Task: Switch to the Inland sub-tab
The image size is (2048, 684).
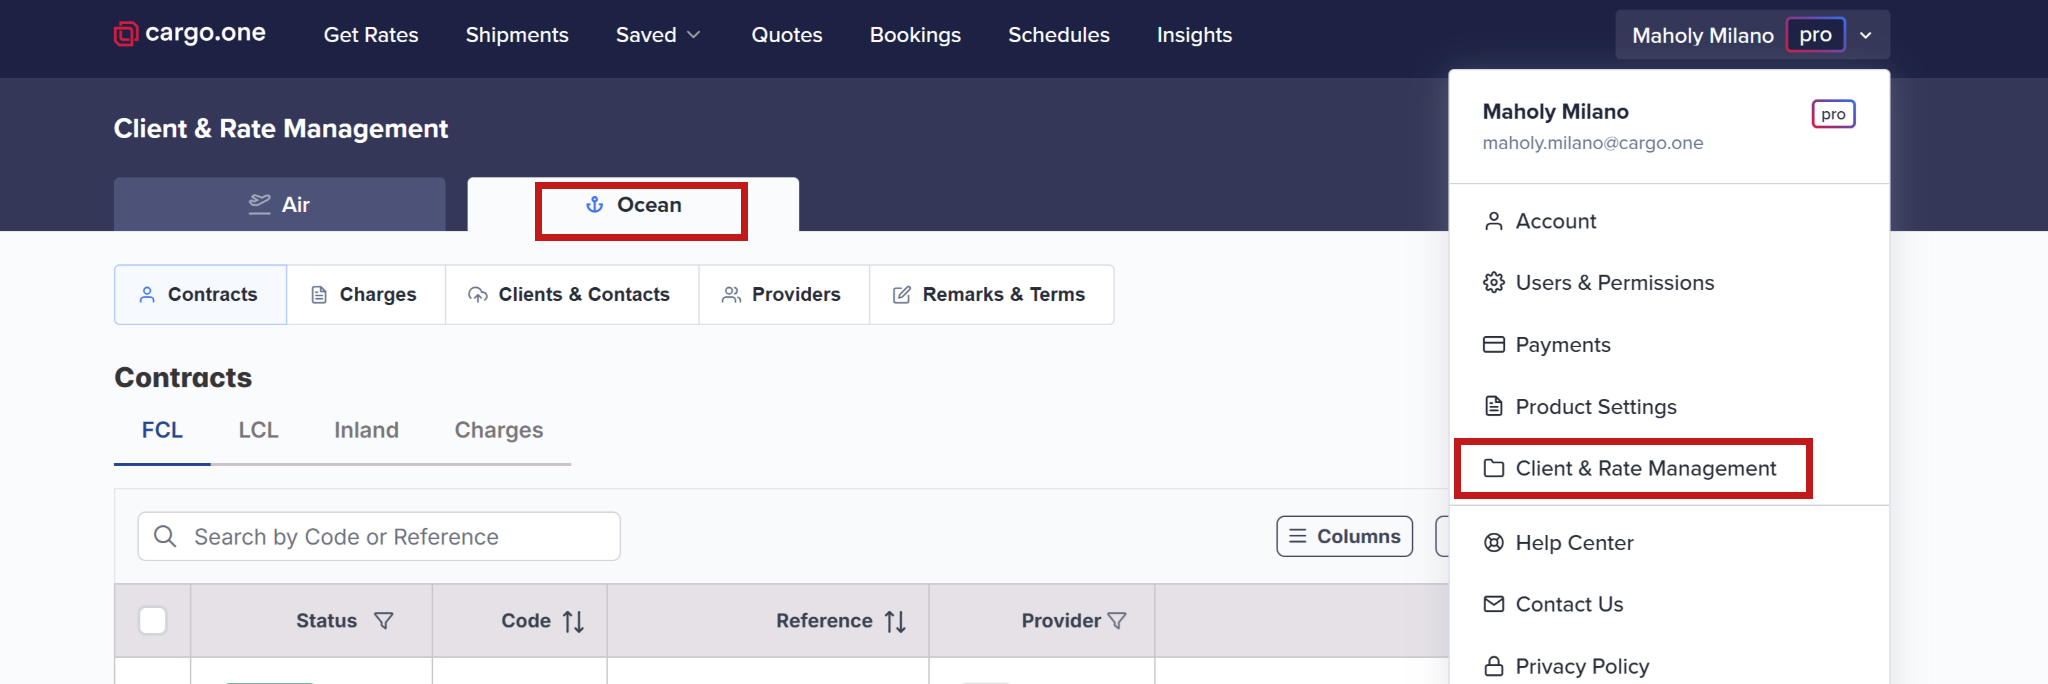Action: [x=366, y=430]
